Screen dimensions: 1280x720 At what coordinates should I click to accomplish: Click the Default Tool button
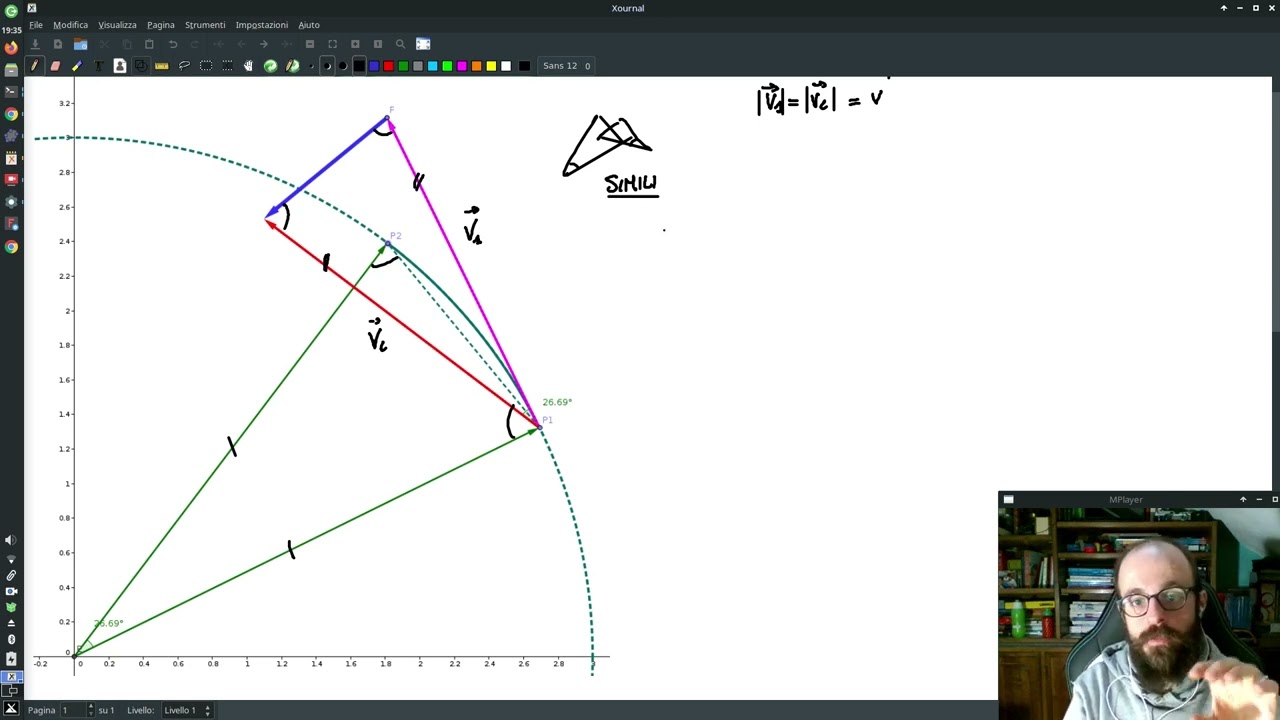point(292,66)
